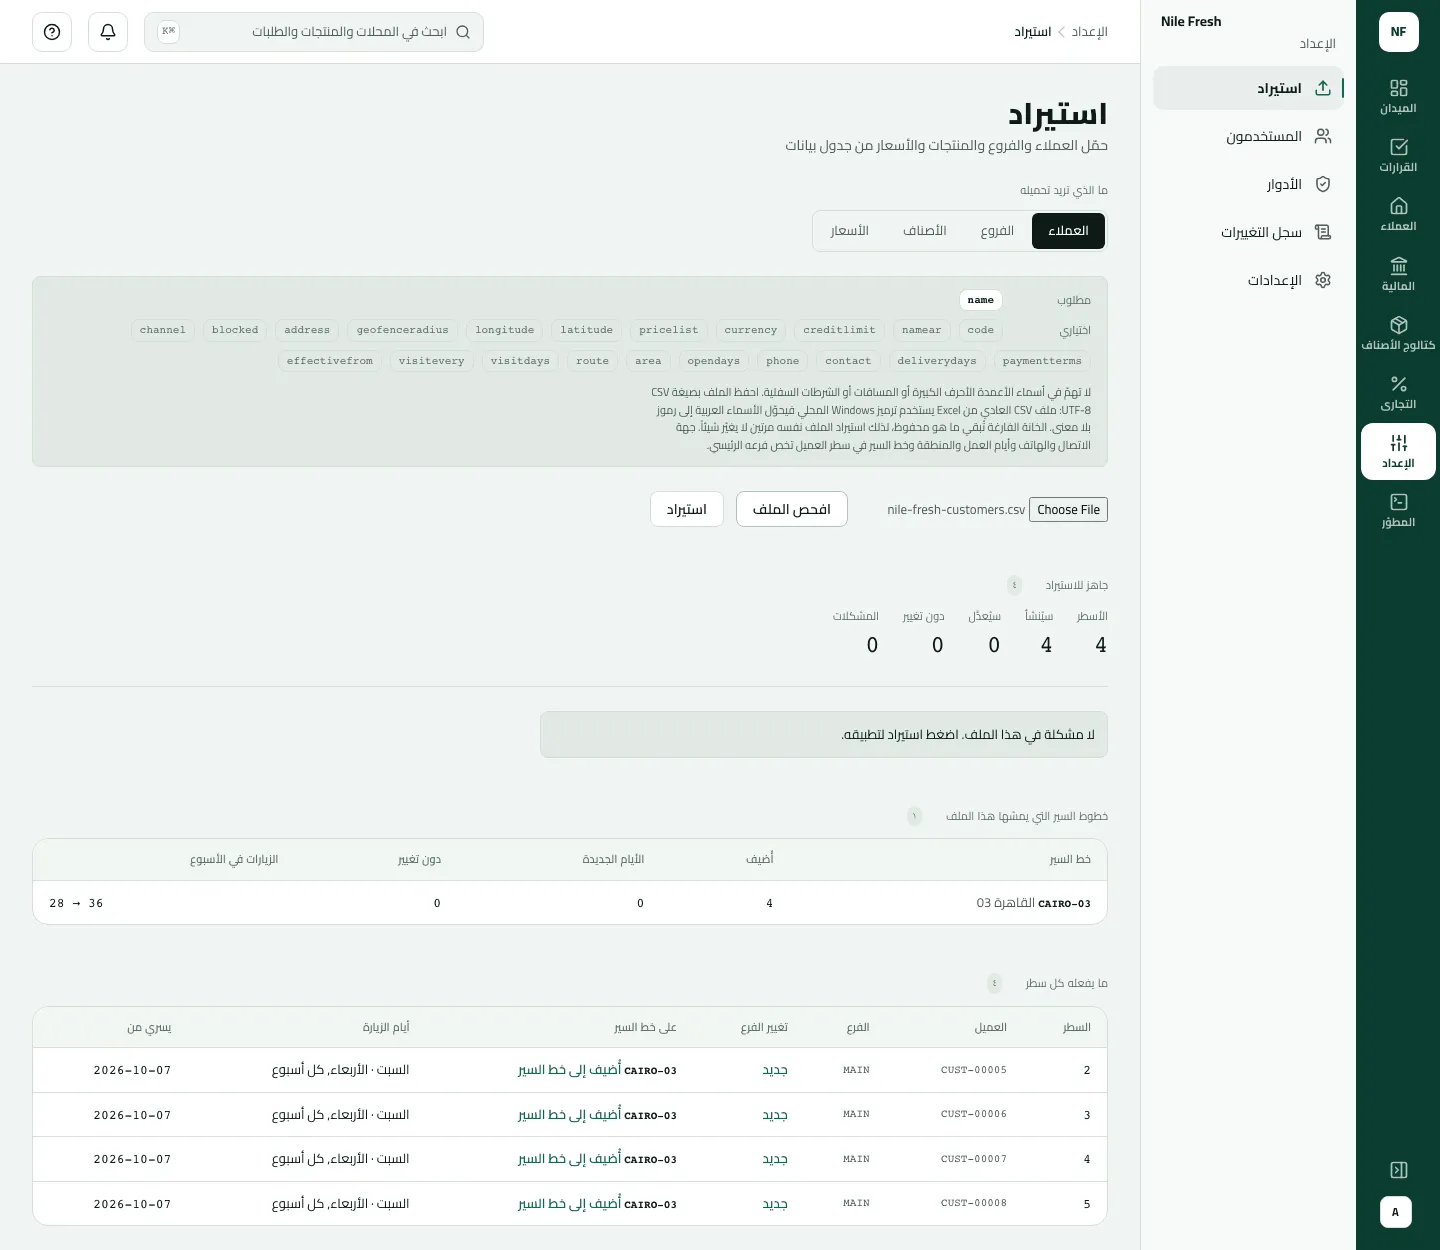The image size is (1440, 1250).
Task: Click the geofenceradius column chip
Action: [403, 330]
